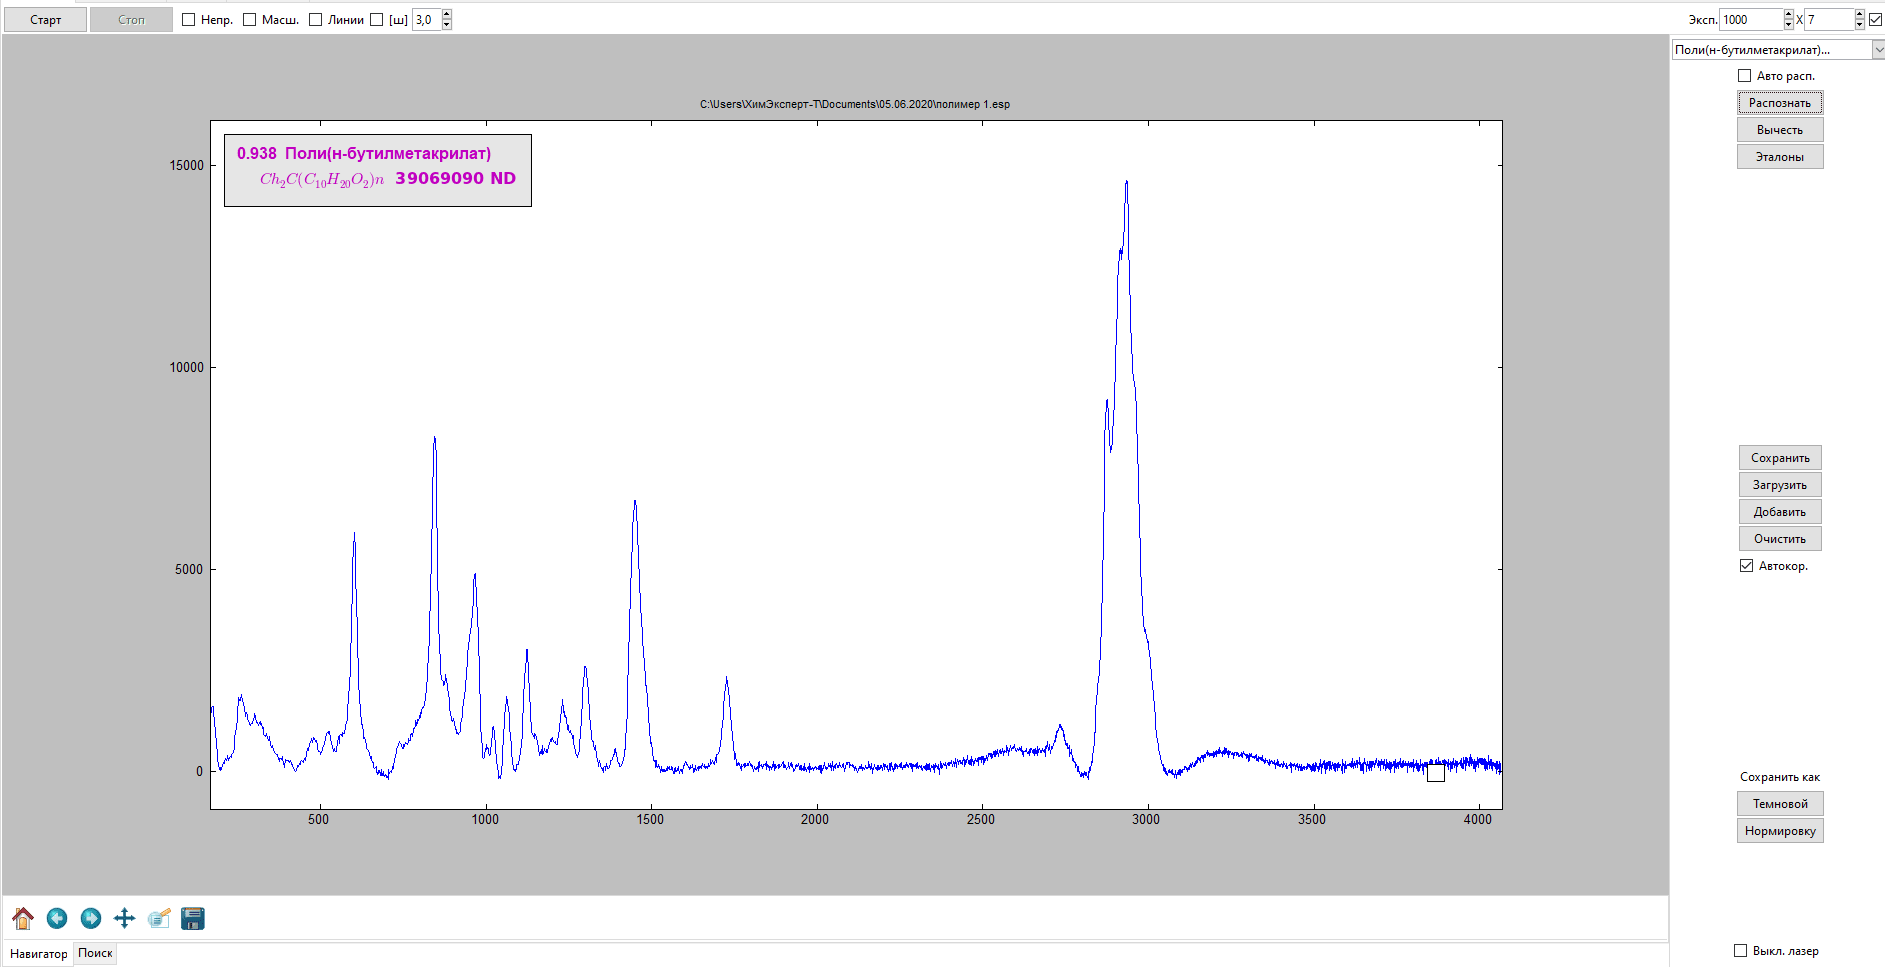
Task: Save as Темновой spectrum
Action: point(1780,804)
